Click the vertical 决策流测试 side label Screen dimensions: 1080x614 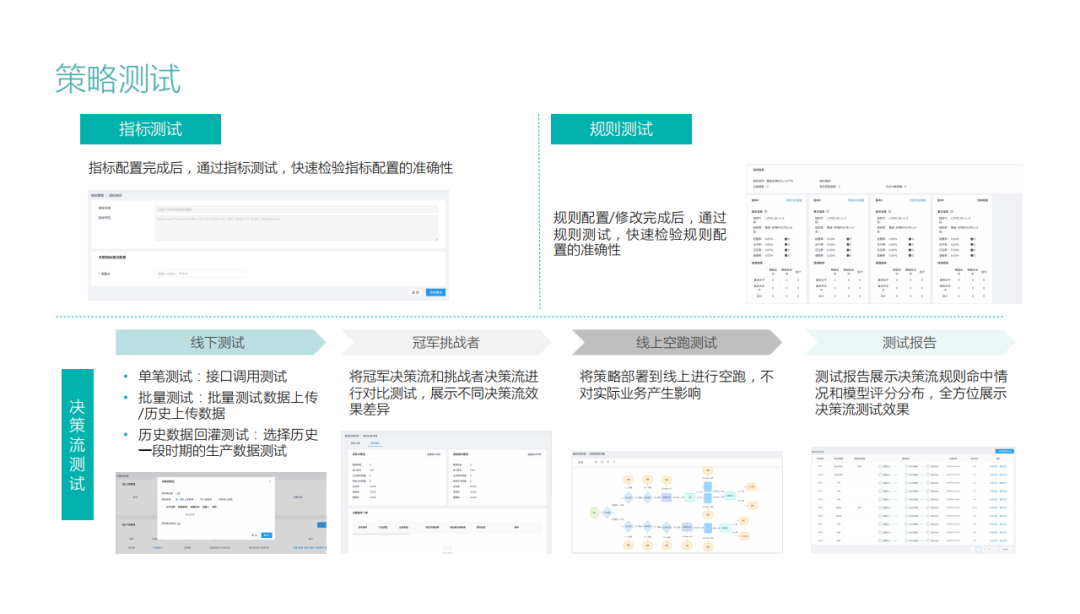tap(77, 444)
